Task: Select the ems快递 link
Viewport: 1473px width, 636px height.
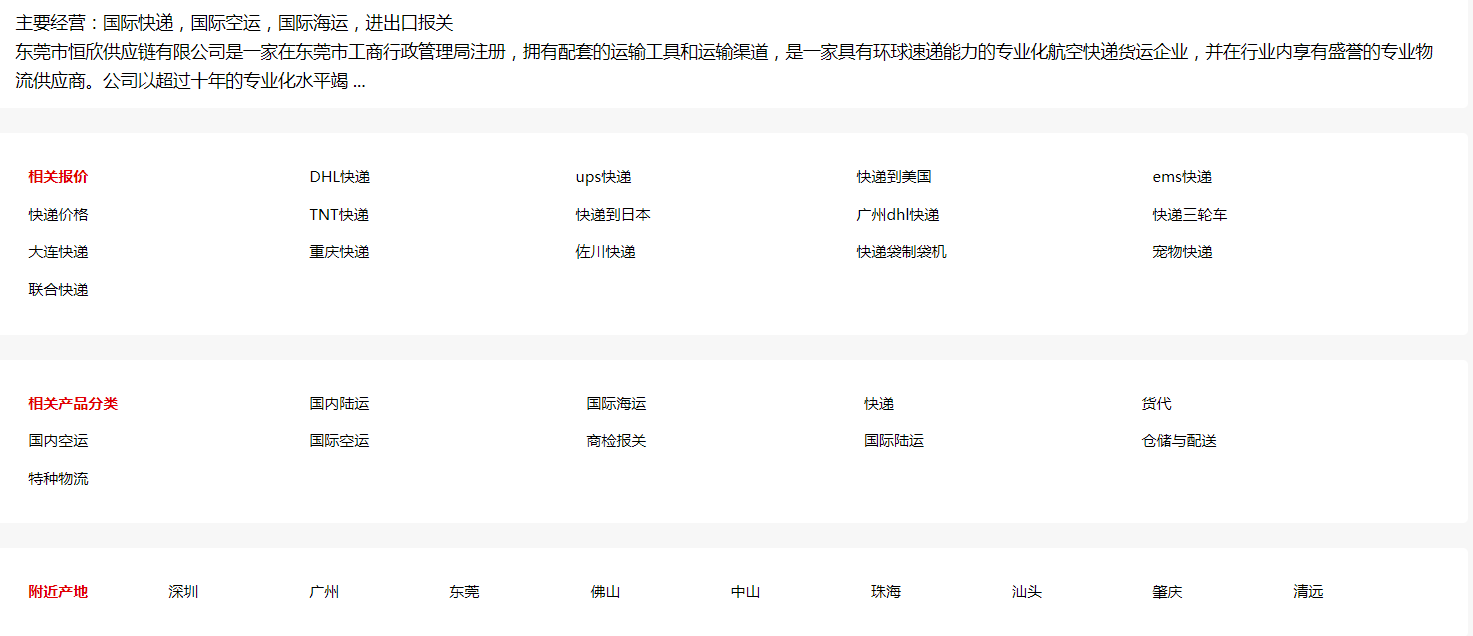Action: [x=1181, y=177]
